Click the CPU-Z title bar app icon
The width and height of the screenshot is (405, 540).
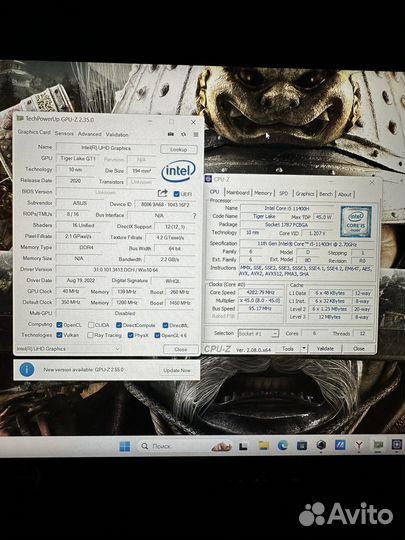208,179
